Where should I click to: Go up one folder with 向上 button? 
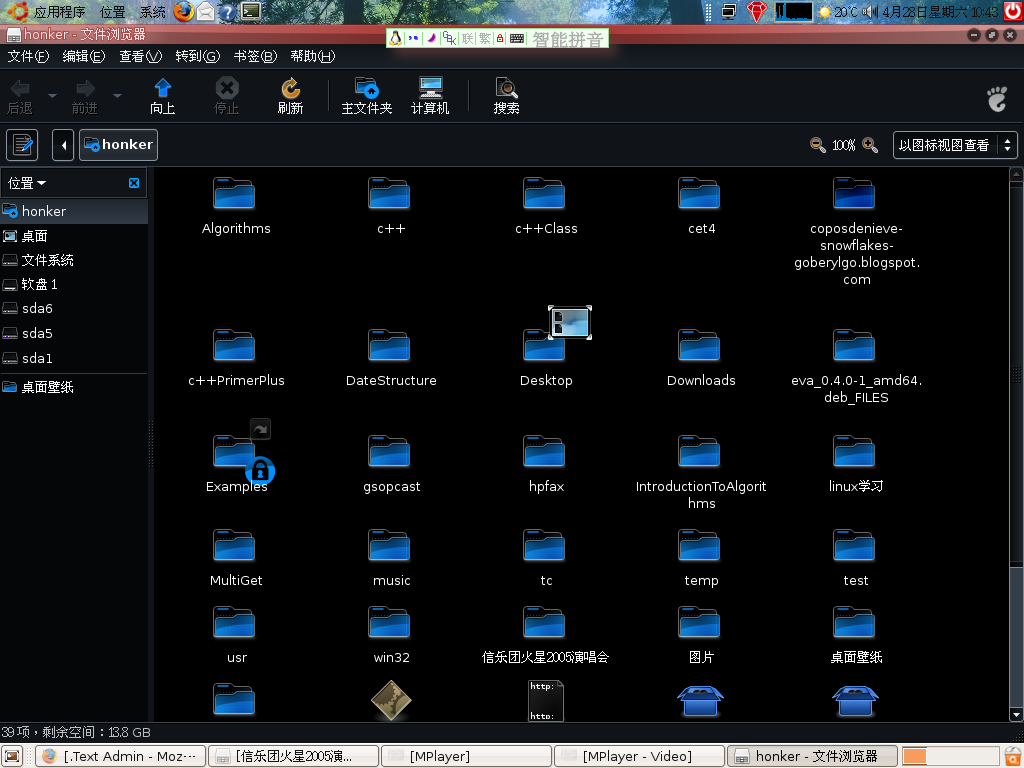tap(163, 96)
